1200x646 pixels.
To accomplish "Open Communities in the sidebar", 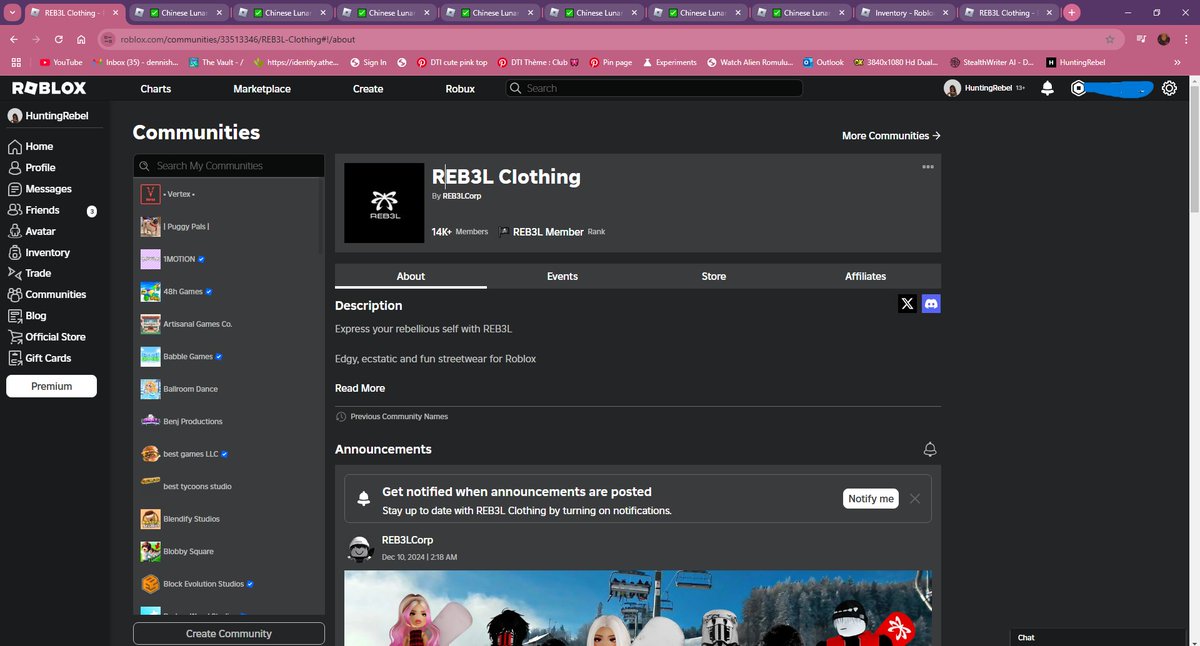I will point(46,294).
